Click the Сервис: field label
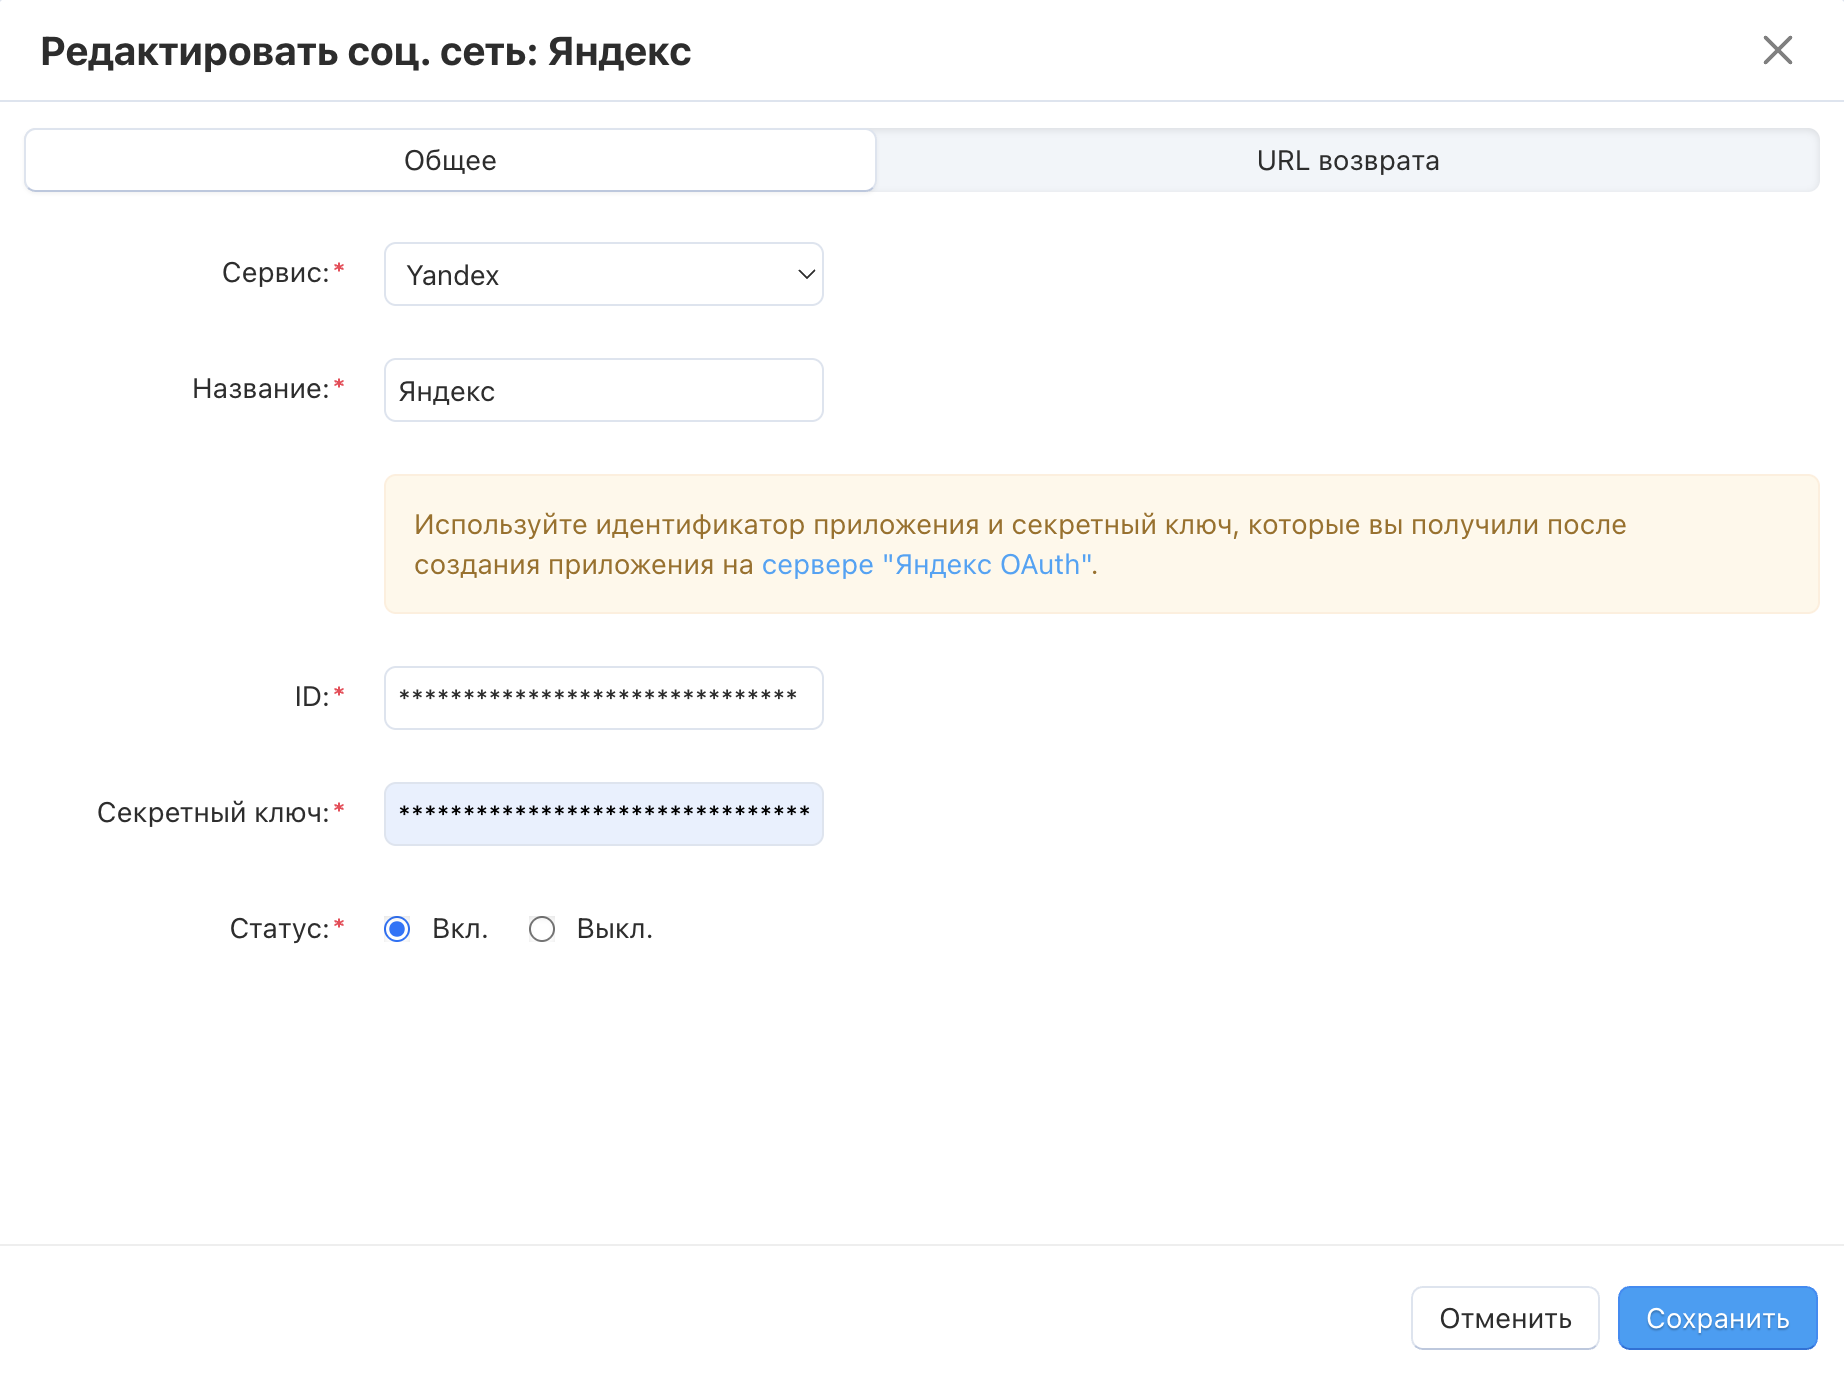 (275, 273)
